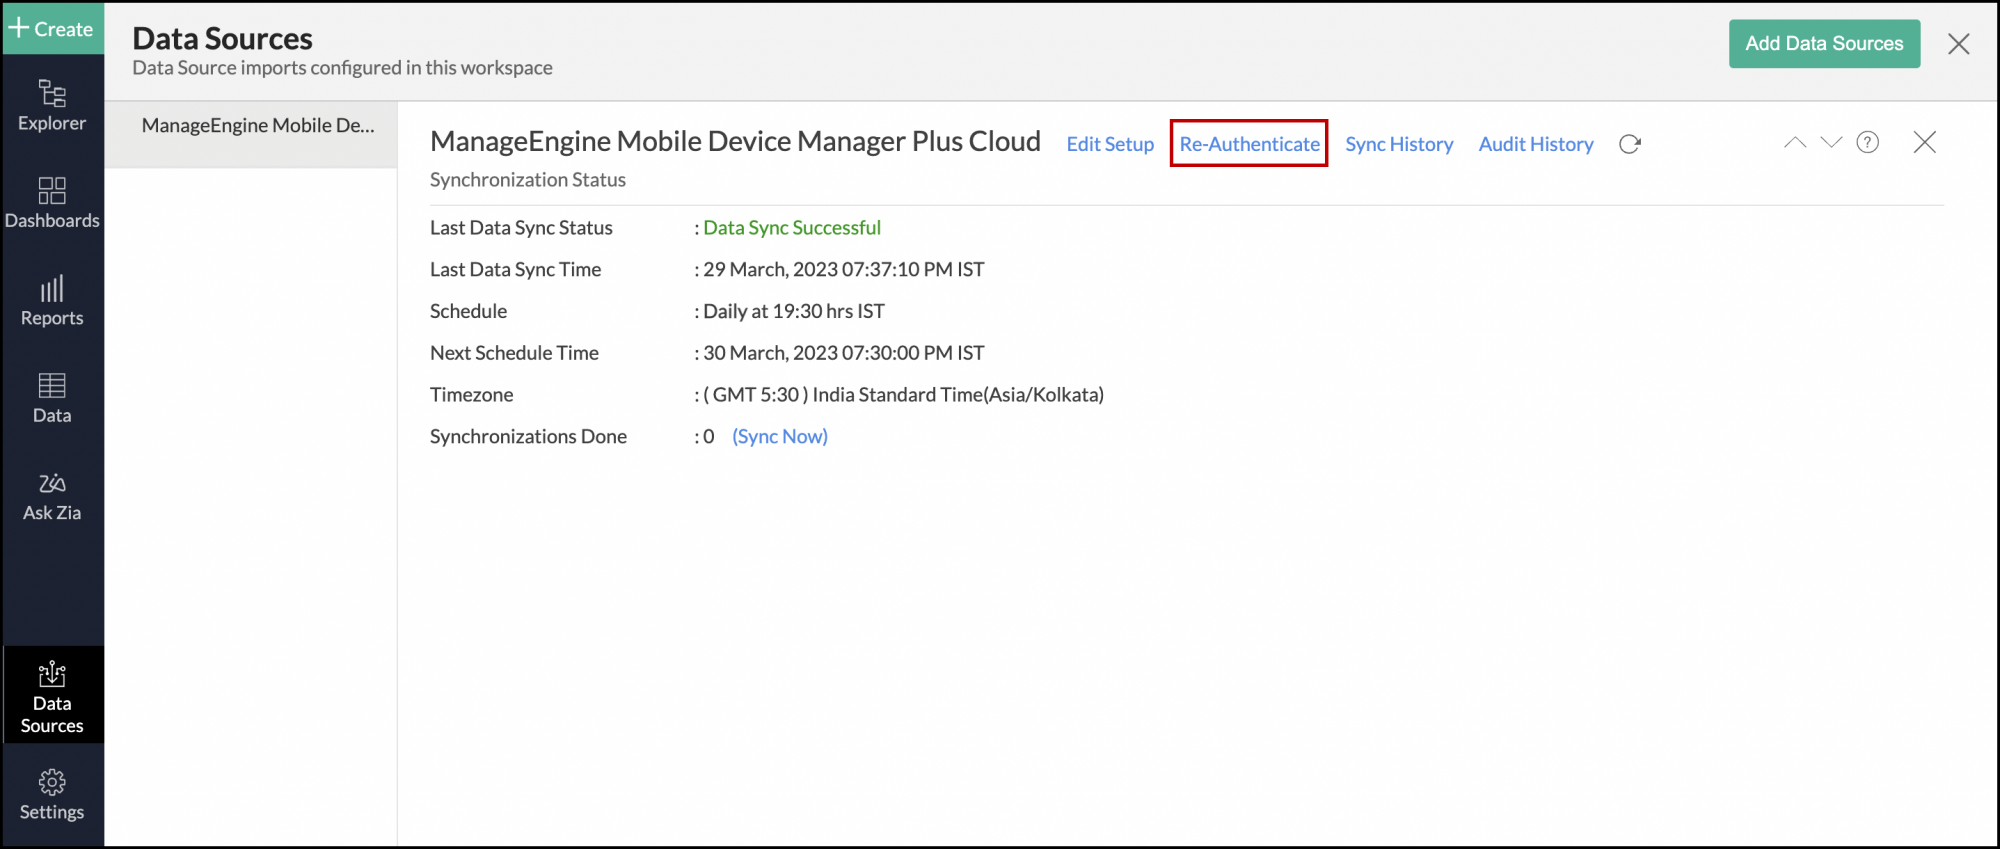Click the Re-Authenticate link
This screenshot has height=849, width=2000.
[1249, 144]
